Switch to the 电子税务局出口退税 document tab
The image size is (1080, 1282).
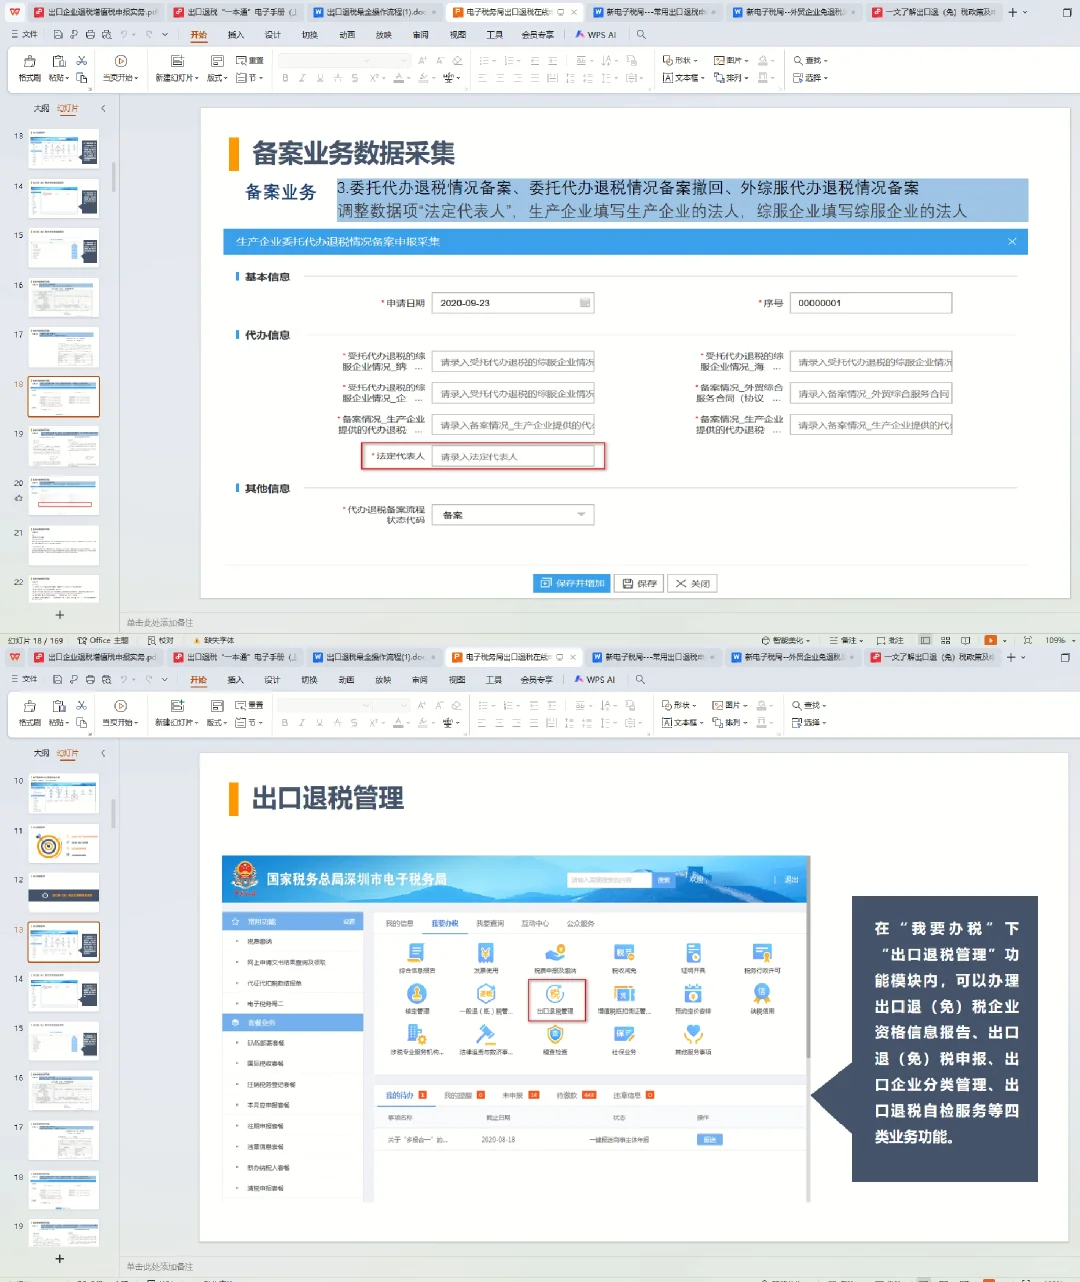point(500,13)
